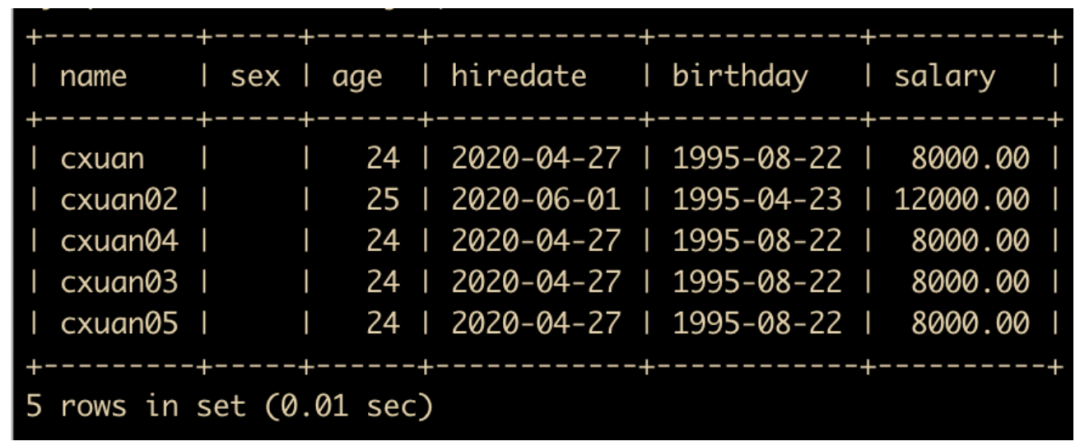
Task: Click cxuan's 8000.00 salary value
Action: (969, 158)
